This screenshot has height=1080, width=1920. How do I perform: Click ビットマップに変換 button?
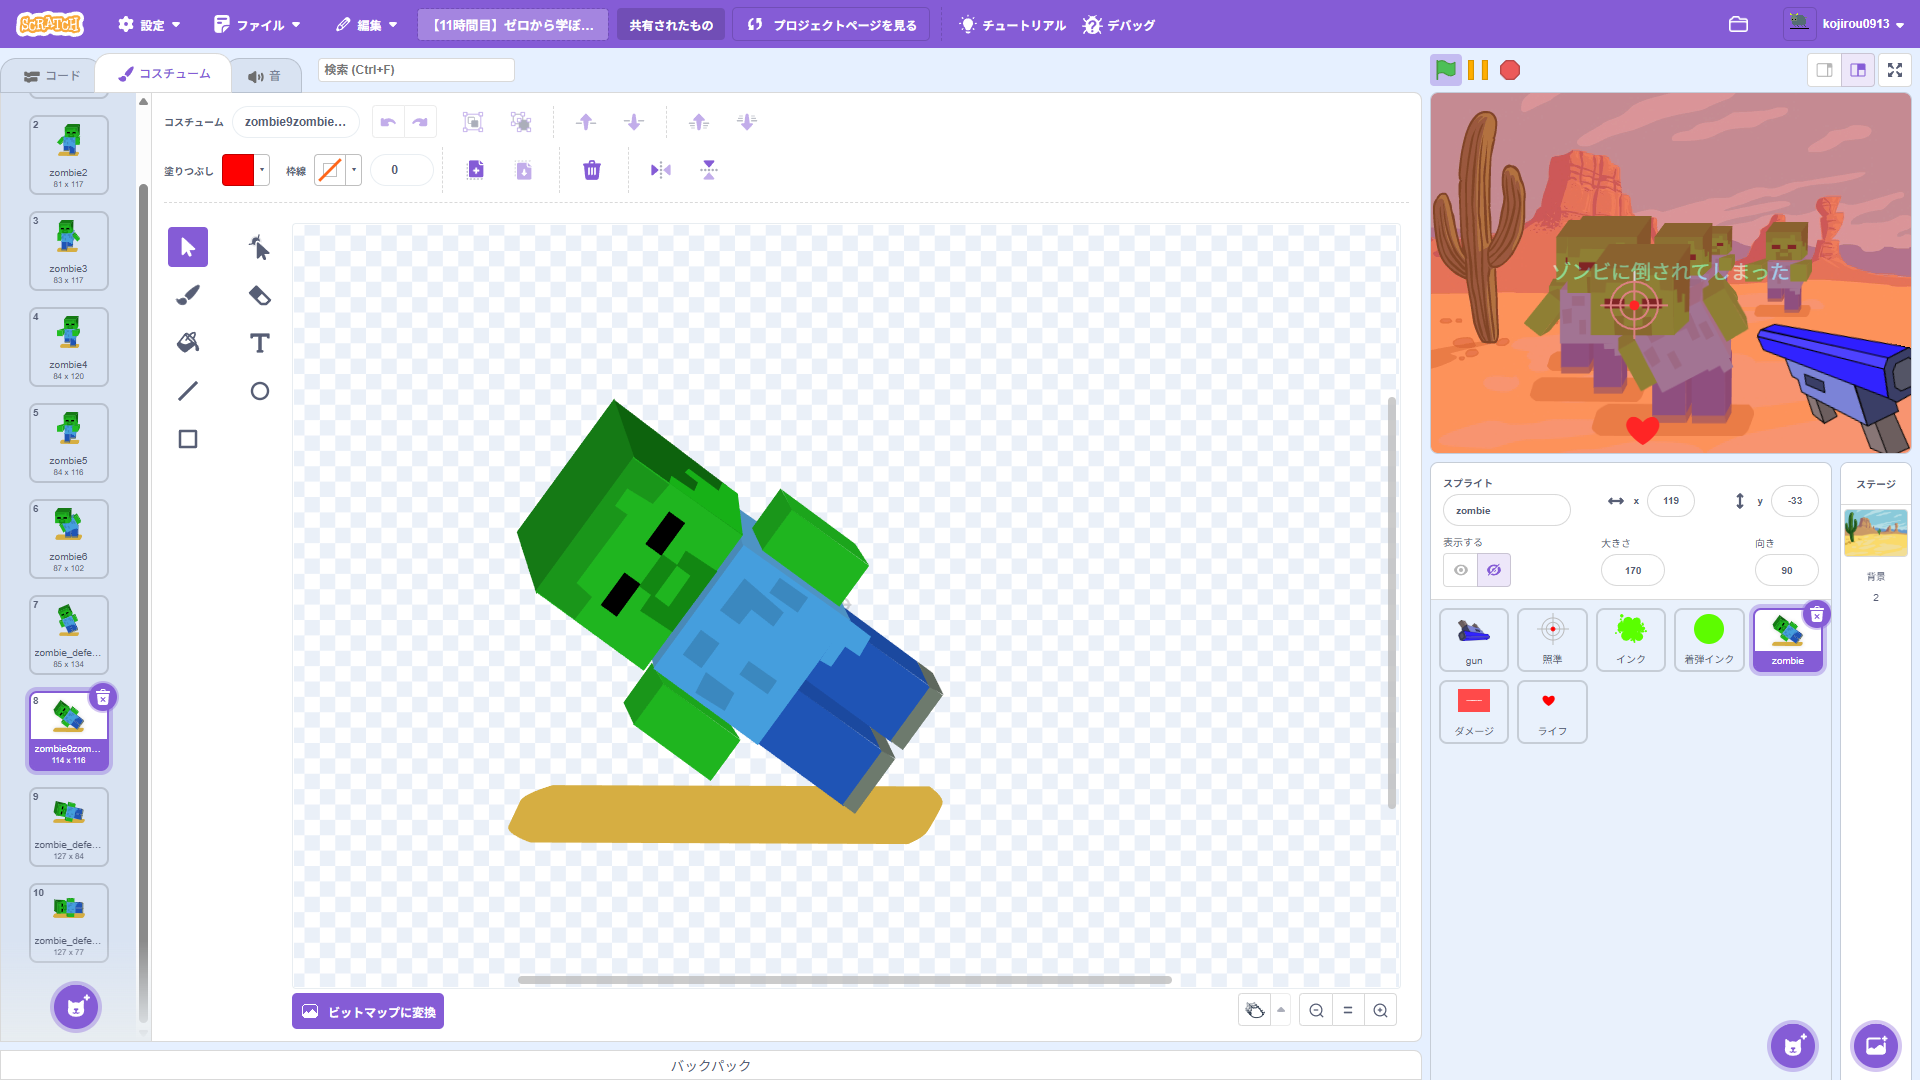tap(368, 1011)
